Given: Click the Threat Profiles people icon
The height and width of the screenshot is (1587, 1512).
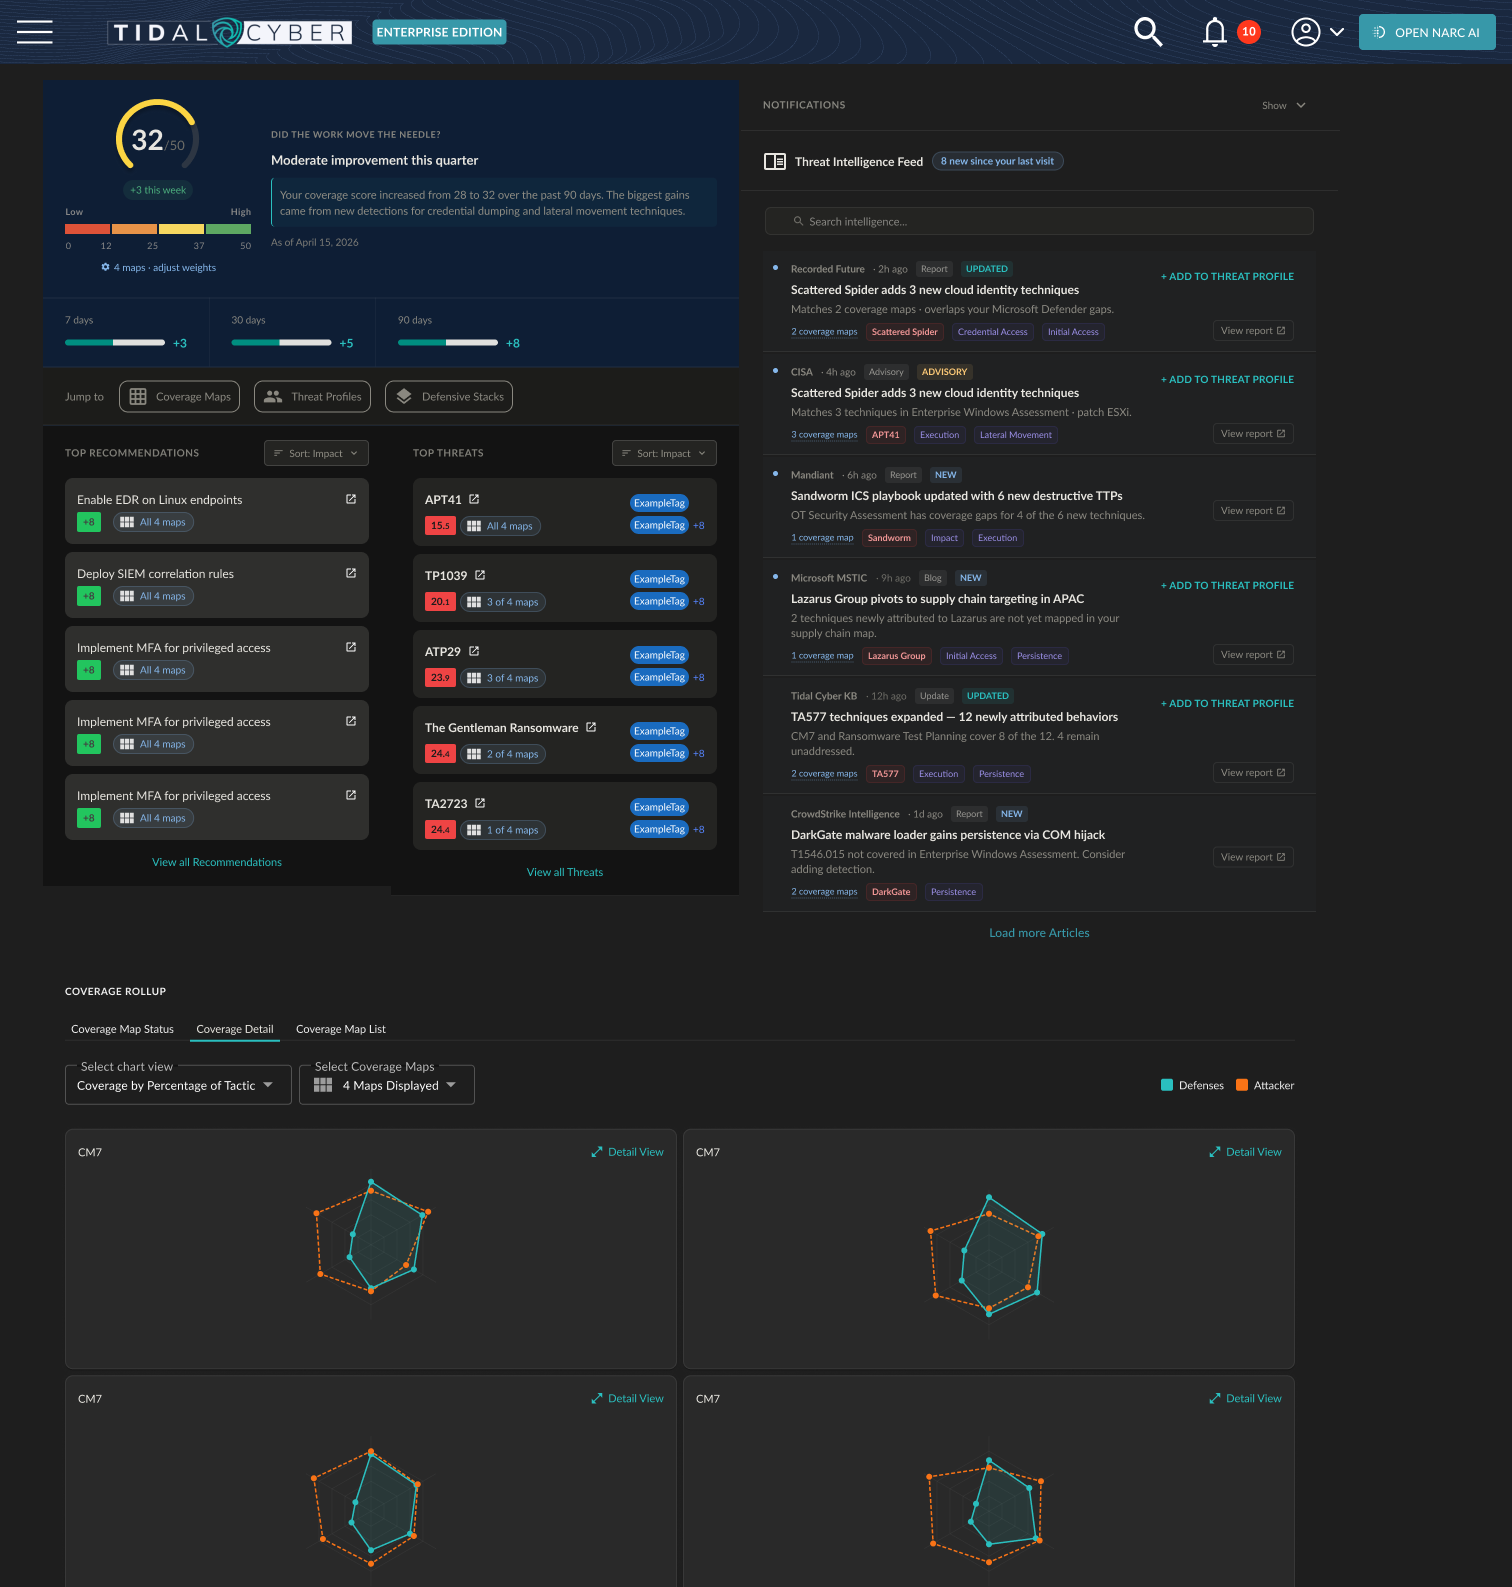Looking at the screenshot, I should 273,396.
